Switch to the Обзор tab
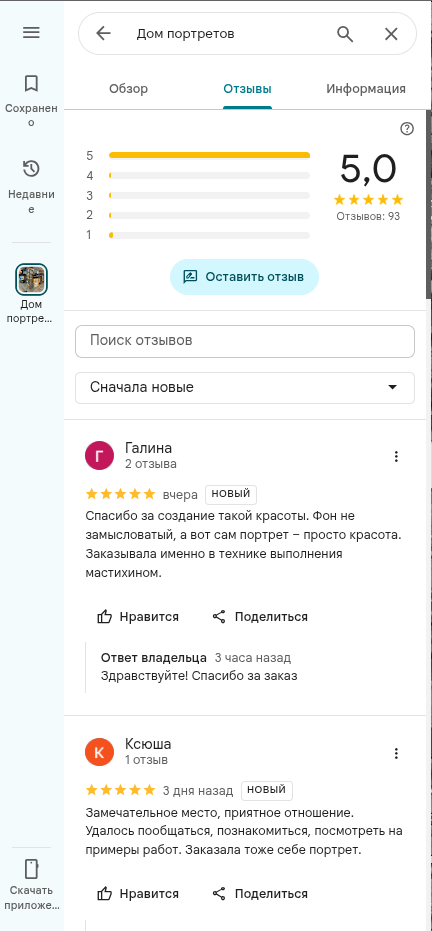 click(129, 89)
